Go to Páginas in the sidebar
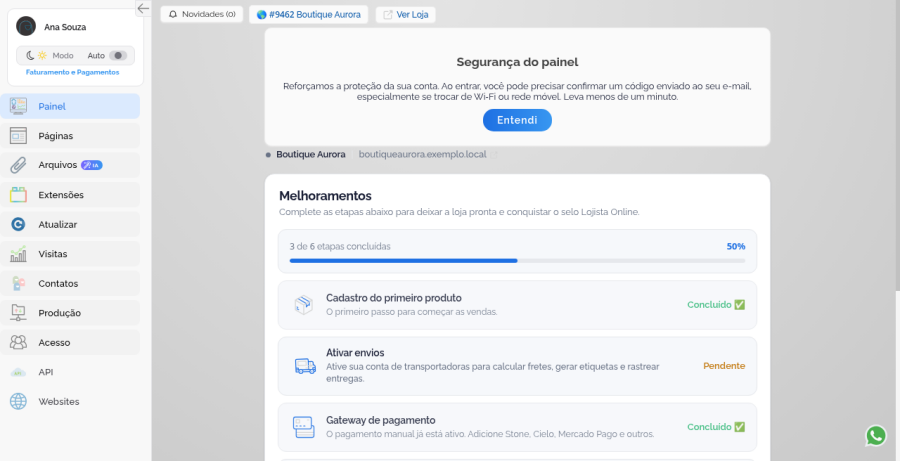 pyautogui.click(x=70, y=136)
